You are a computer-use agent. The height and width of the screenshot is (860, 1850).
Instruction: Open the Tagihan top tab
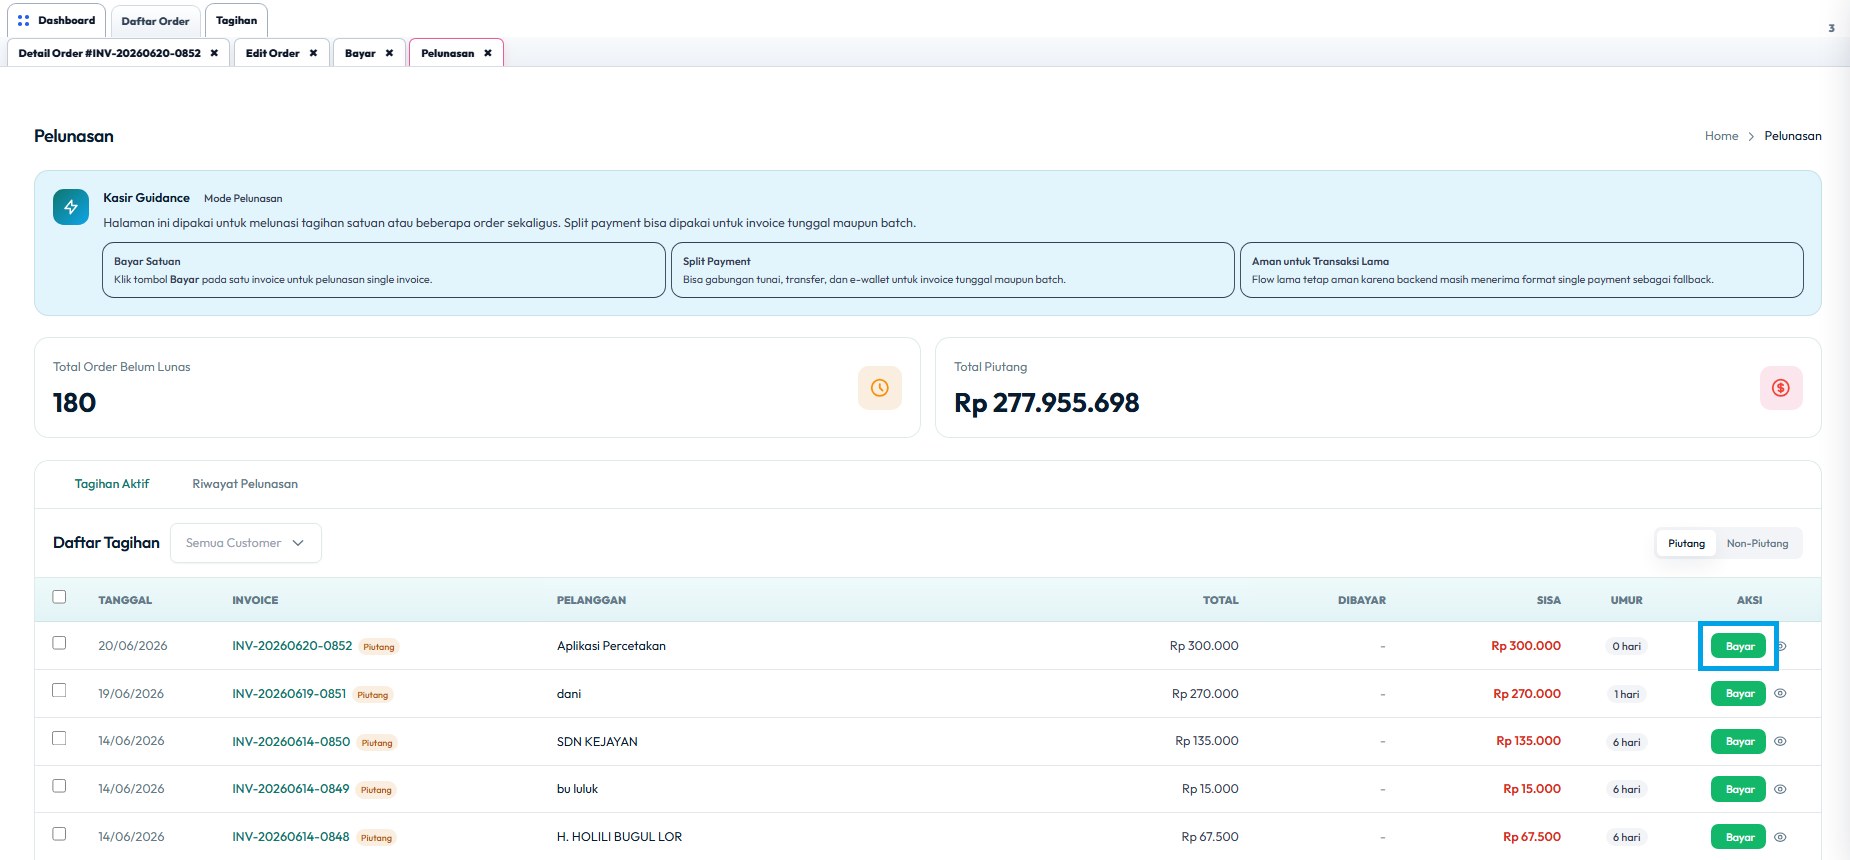(236, 20)
